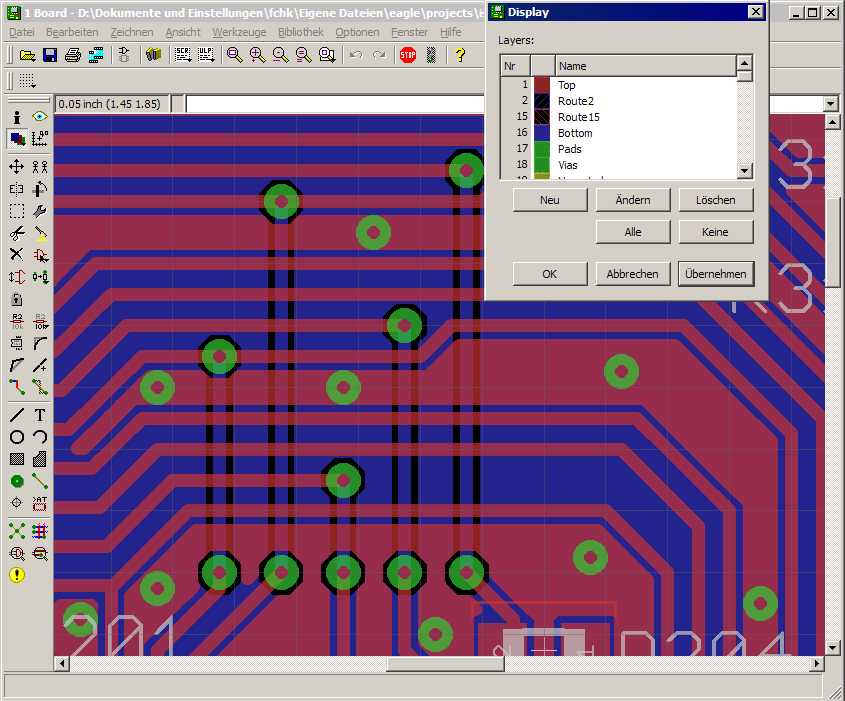Toggle the Route2 layer row
The image size is (845, 701).
[619, 101]
